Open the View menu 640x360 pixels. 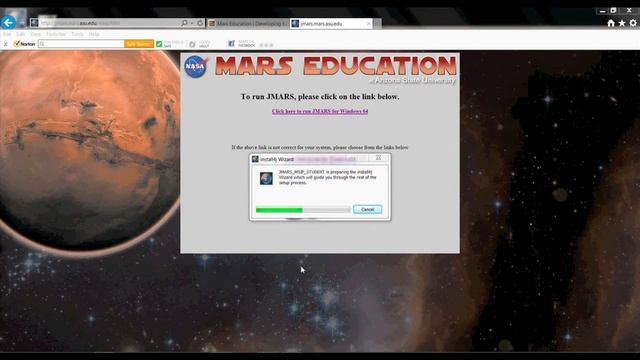pos(36,34)
